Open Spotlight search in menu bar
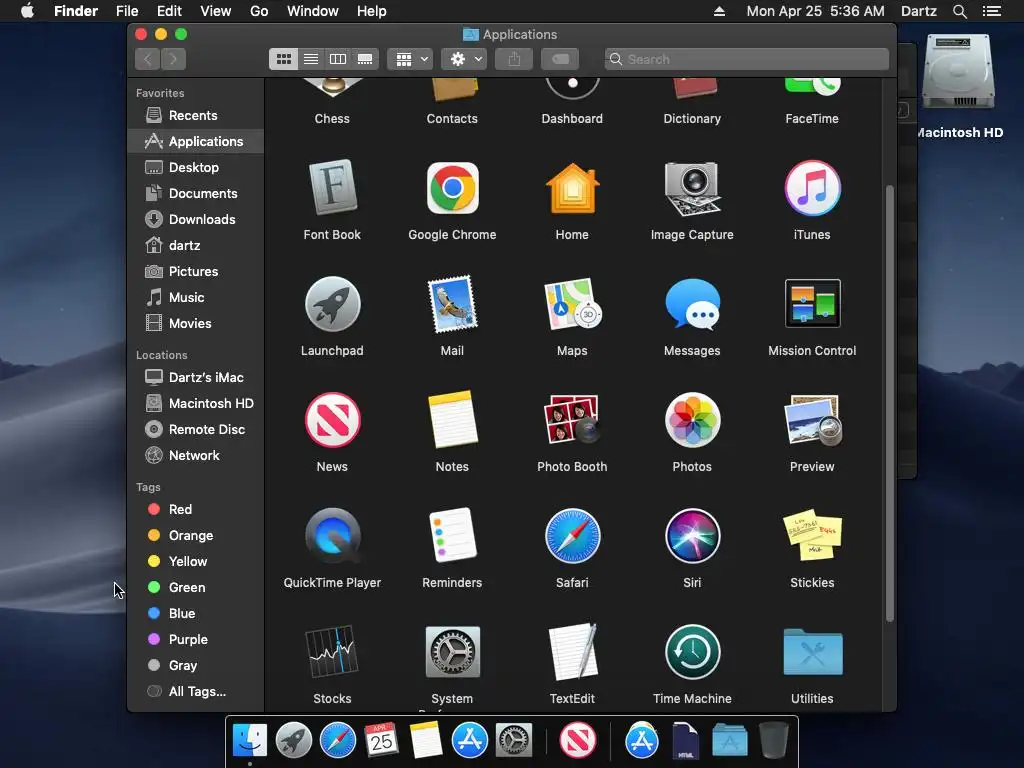Screen dimensions: 1024x768 coord(959,11)
